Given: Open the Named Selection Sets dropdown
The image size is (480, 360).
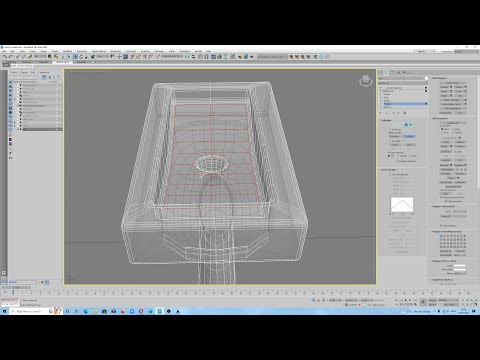Looking at the screenshot, I should pos(171,57).
